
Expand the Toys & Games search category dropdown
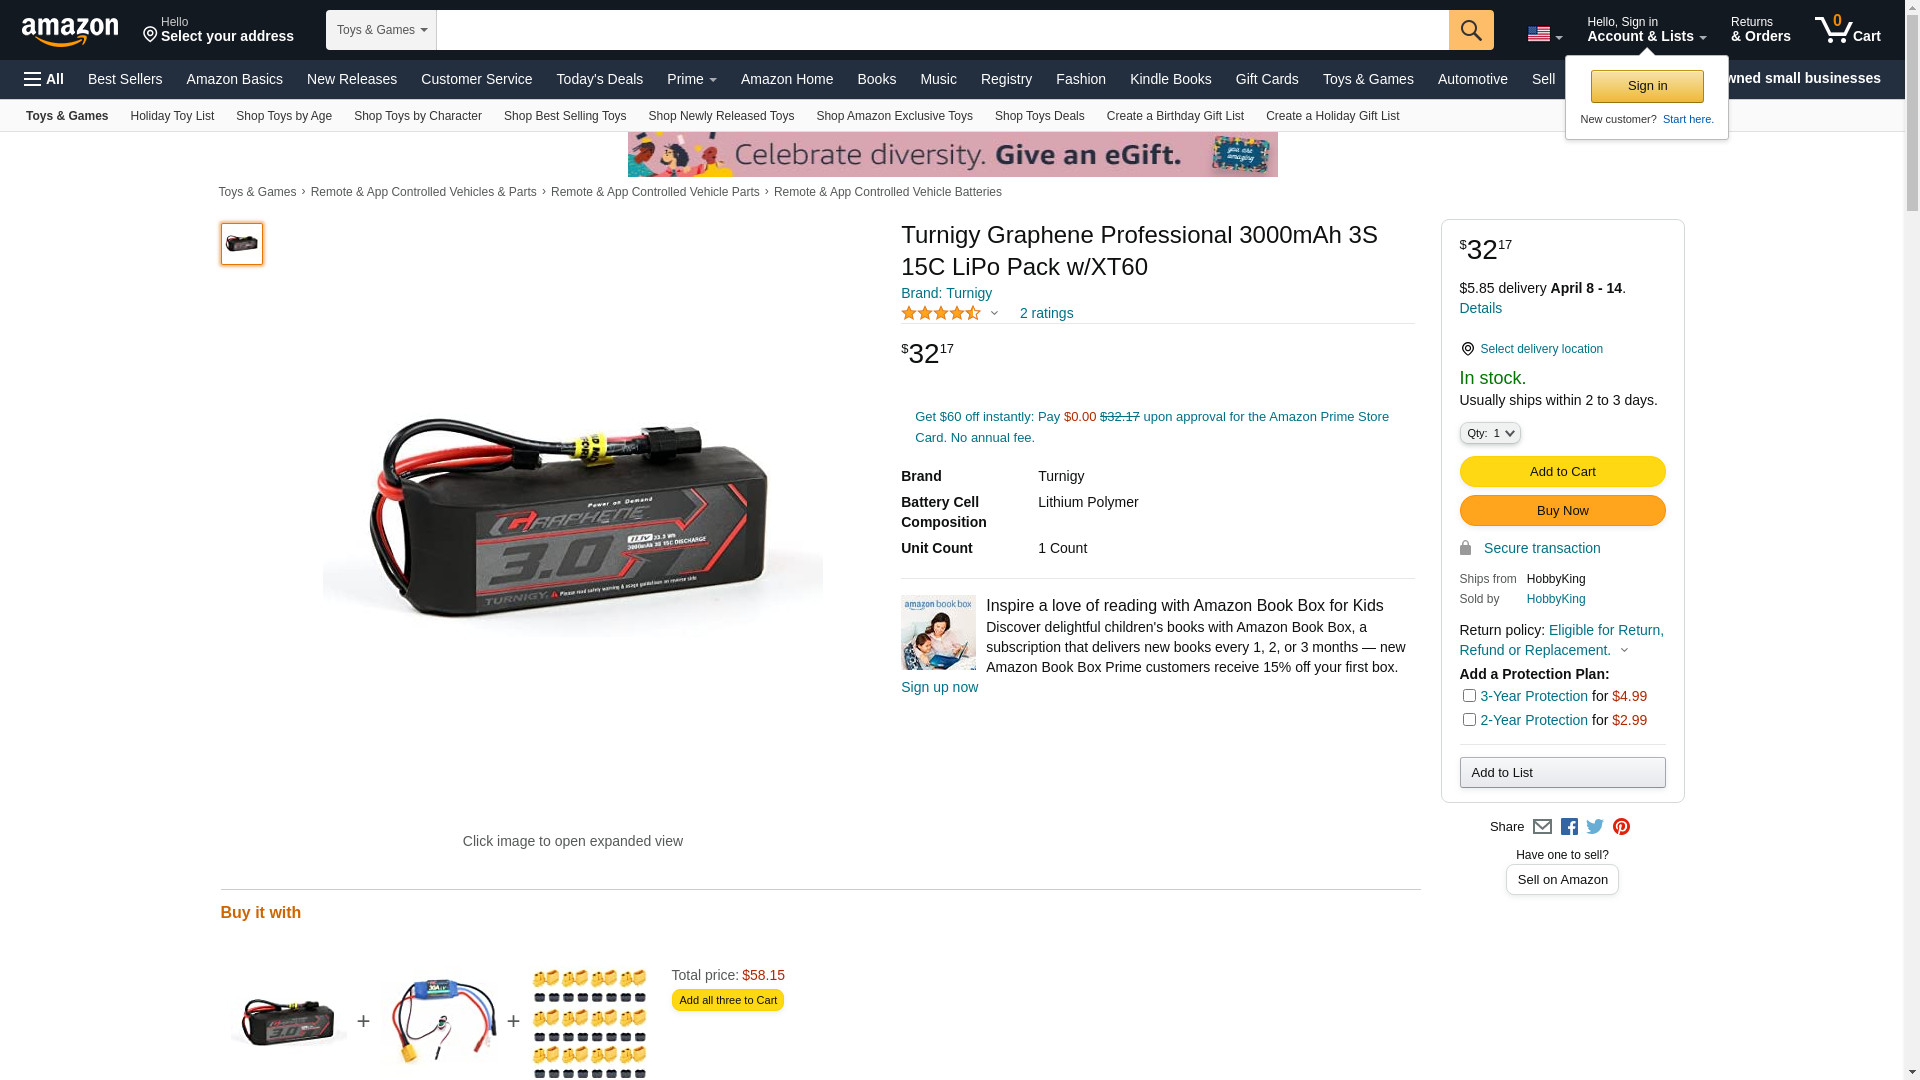point(381,30)
